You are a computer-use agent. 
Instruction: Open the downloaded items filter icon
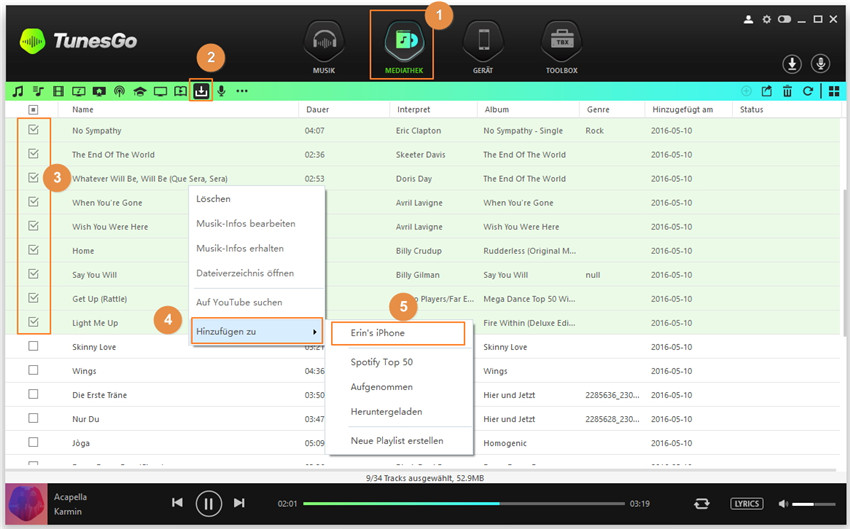tap(201, 91)
